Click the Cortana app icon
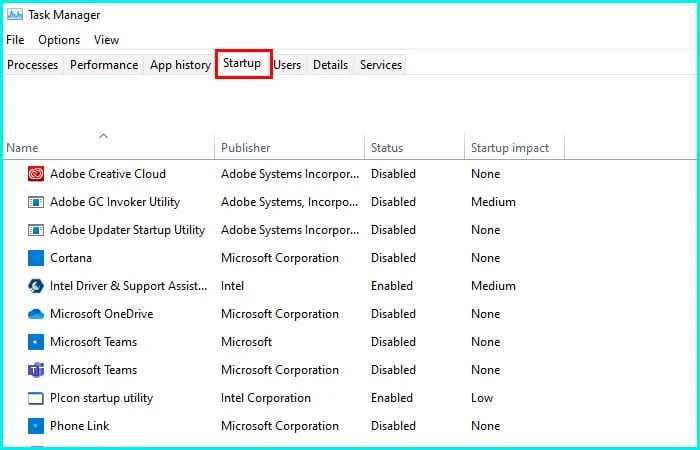The height and width of the screenshot is (450, 700). [x=36, y=258]
